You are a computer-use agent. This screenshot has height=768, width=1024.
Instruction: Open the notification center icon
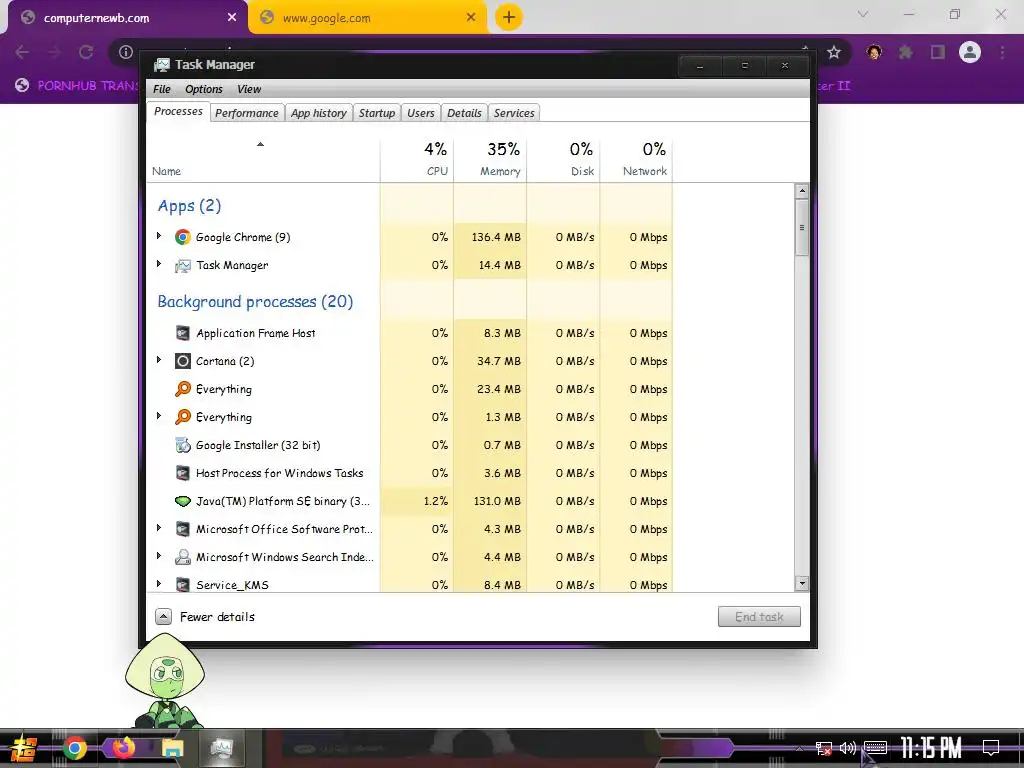[991, 748]
